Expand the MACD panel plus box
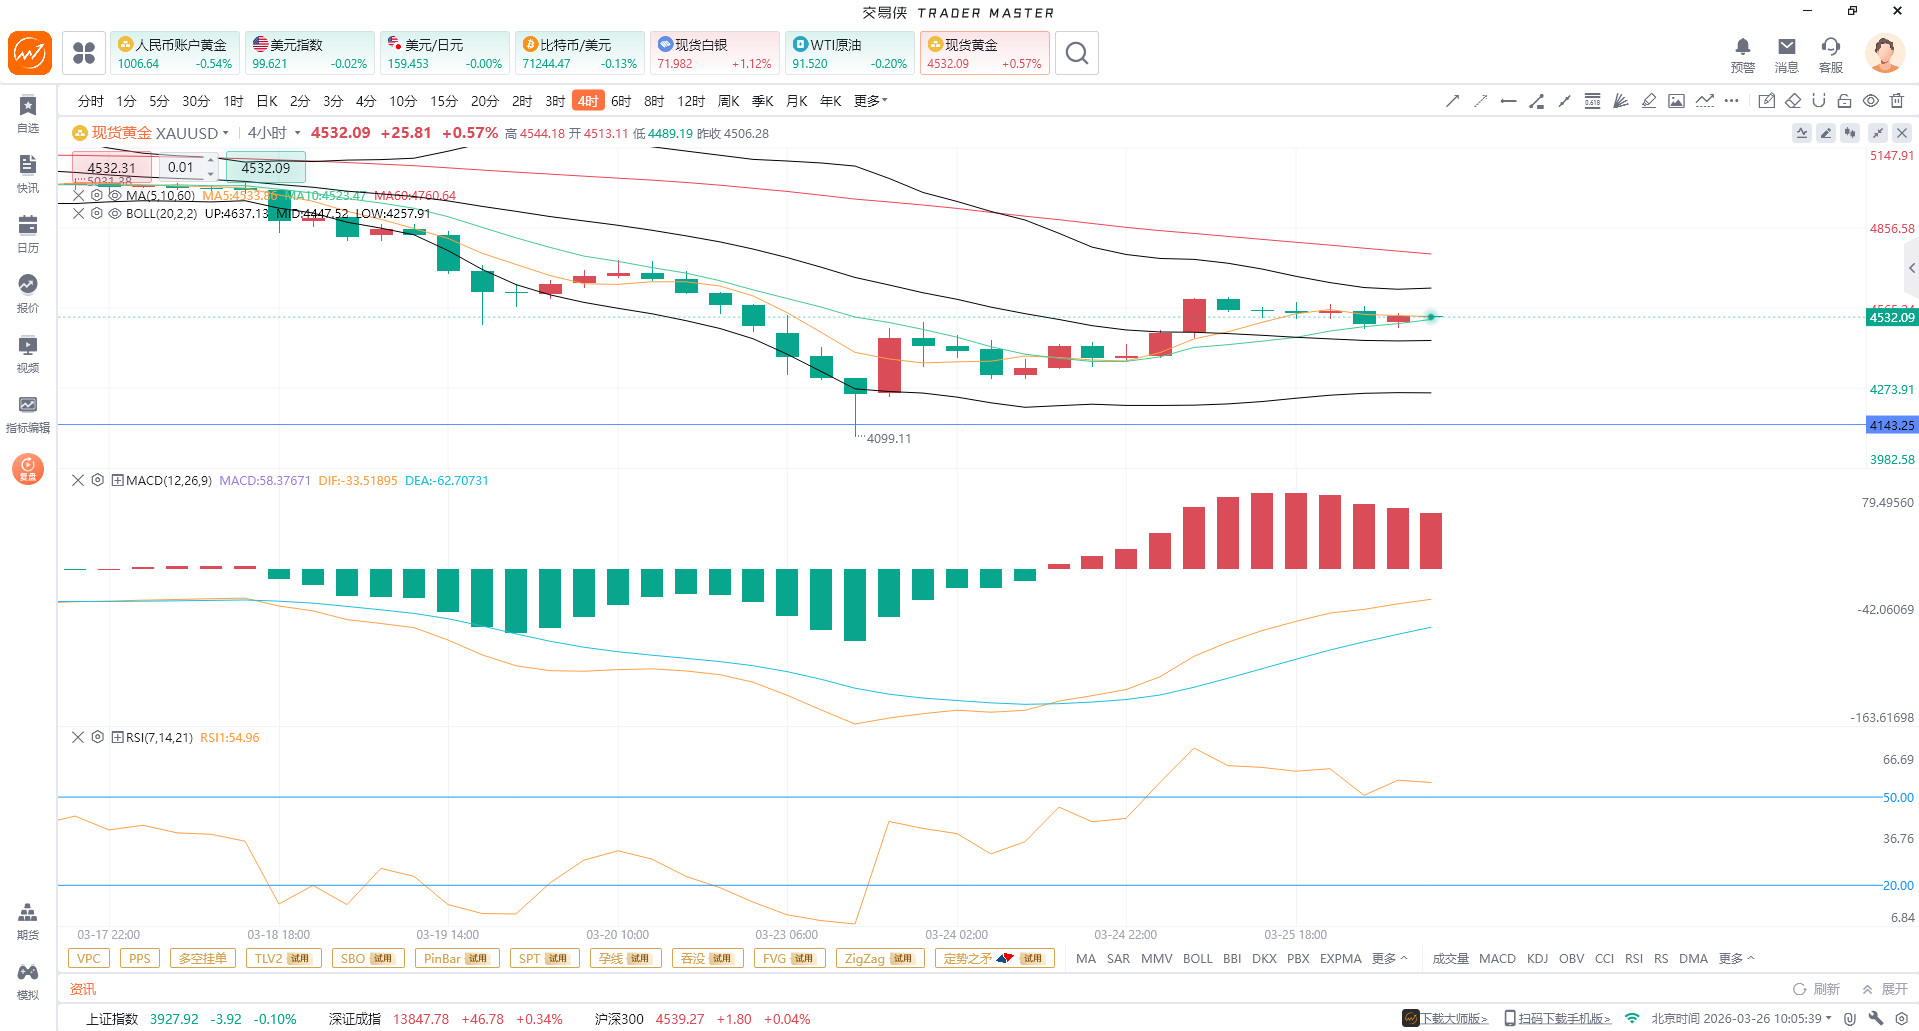1919x1031 pixels. click(x=118, y=481)
